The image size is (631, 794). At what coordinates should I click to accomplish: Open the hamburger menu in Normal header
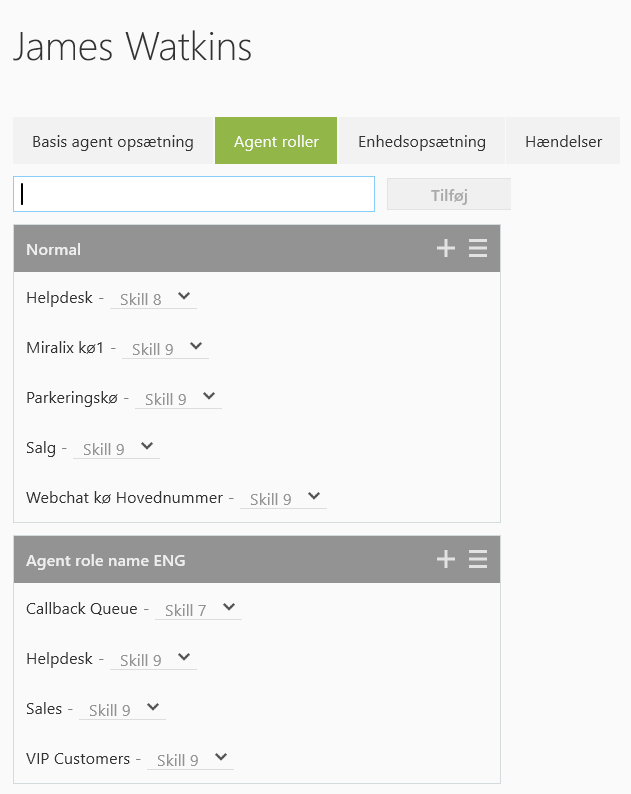click(x=478, y=249)
